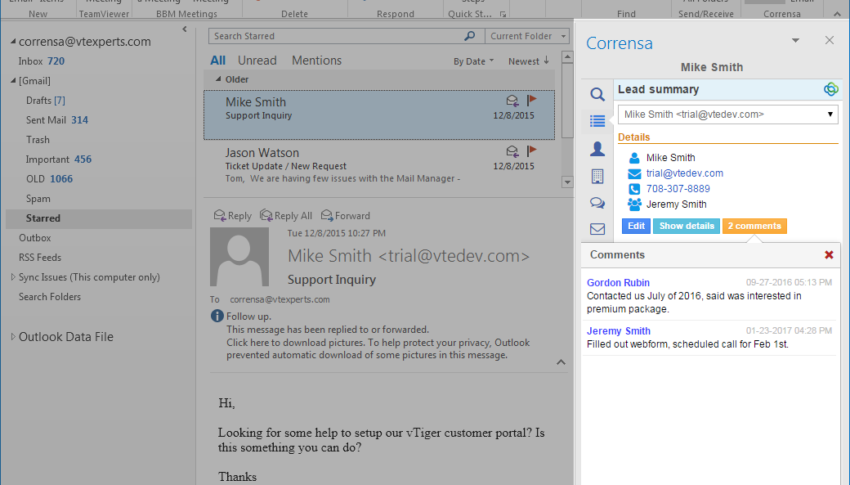Close the Comments panel with red X
Image resolution: width=850 pixels, height=485 pixels.
tap(829, 255)
